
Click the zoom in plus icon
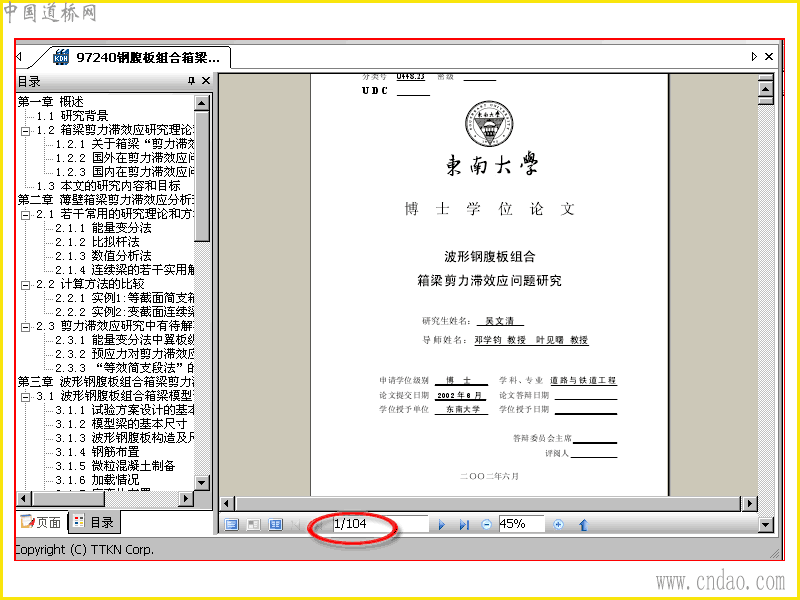(558, 524)
